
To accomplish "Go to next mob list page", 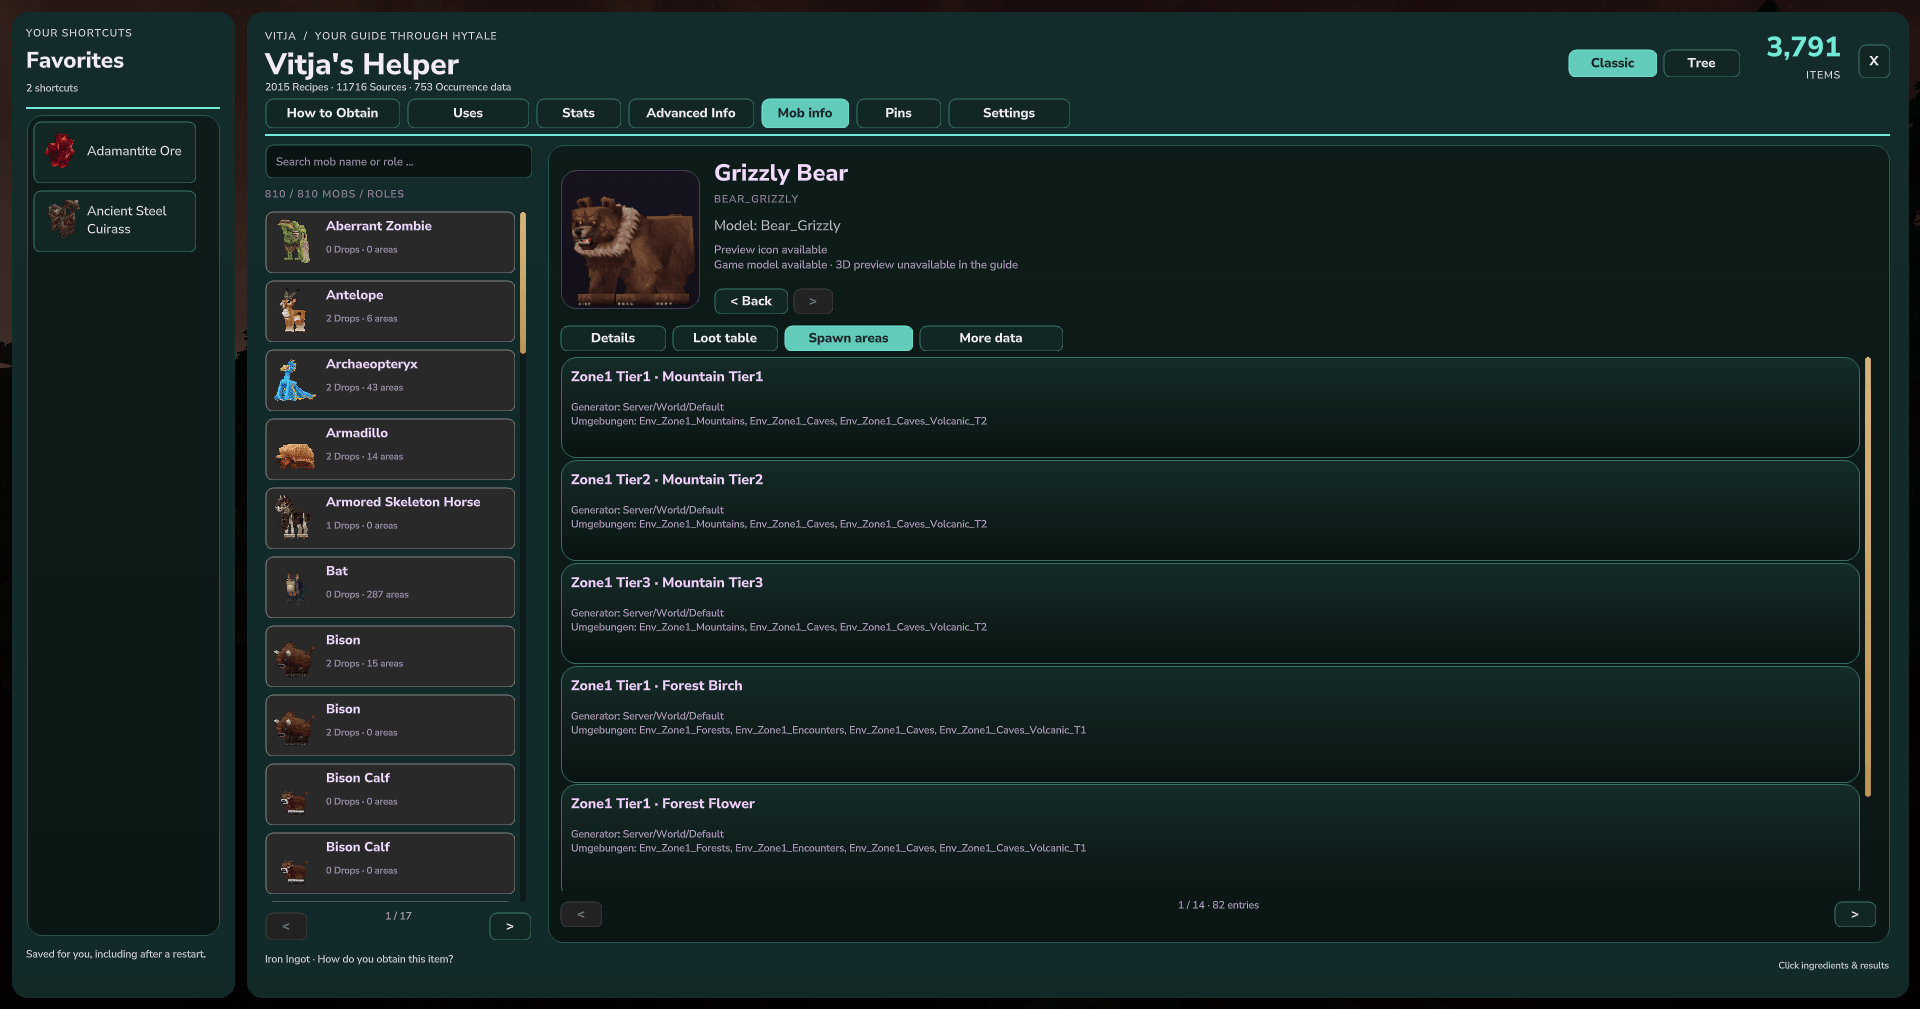I will coord(510,926).
